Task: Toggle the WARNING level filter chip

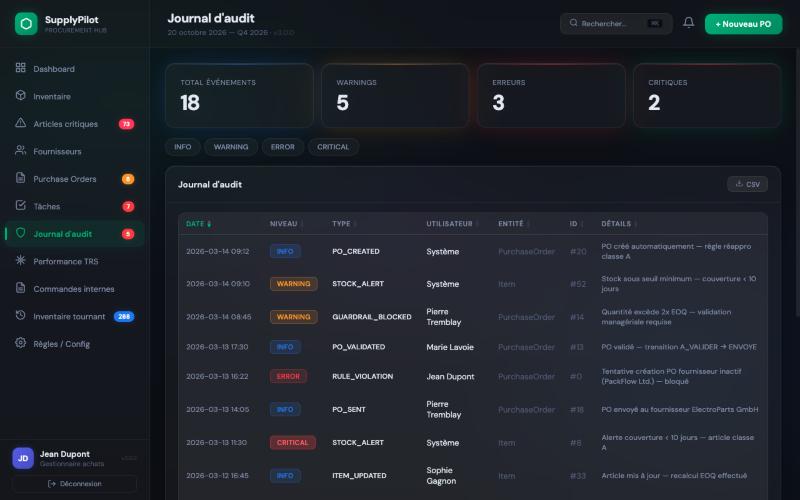Action: [231, 147]
